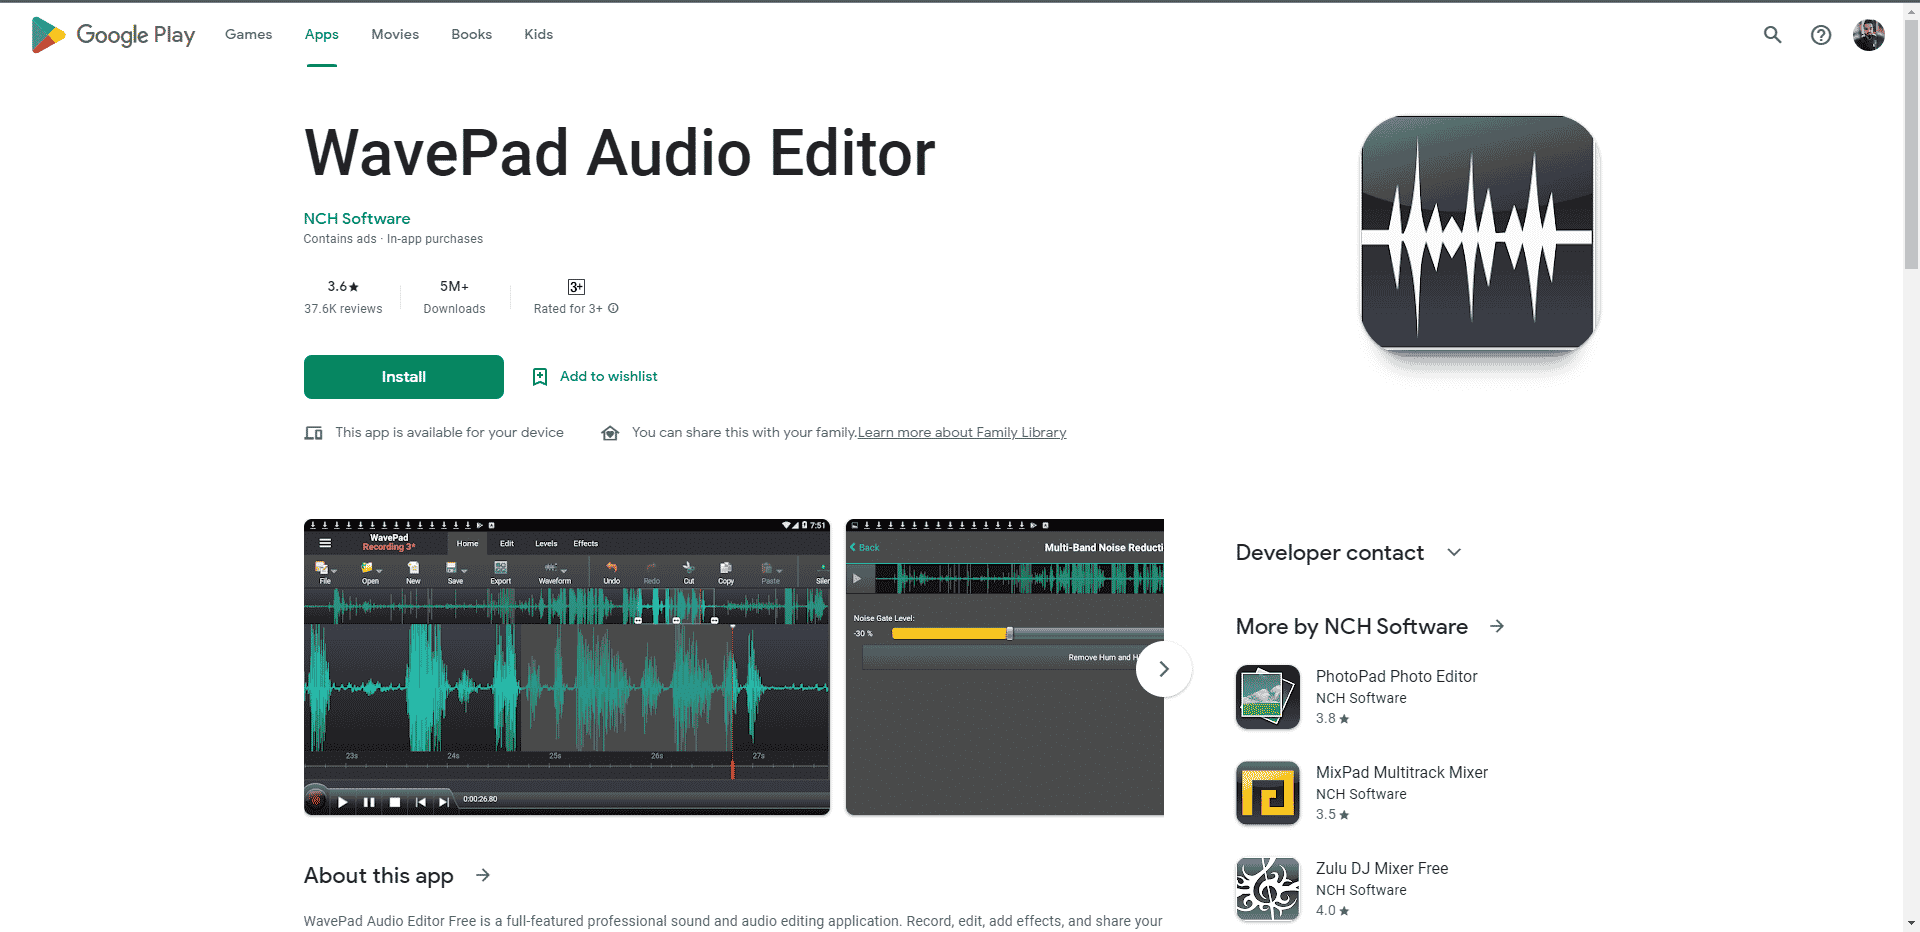Screen dimensions: 1920x932
Task: Click the device availability icon
Action: [313, 433]
